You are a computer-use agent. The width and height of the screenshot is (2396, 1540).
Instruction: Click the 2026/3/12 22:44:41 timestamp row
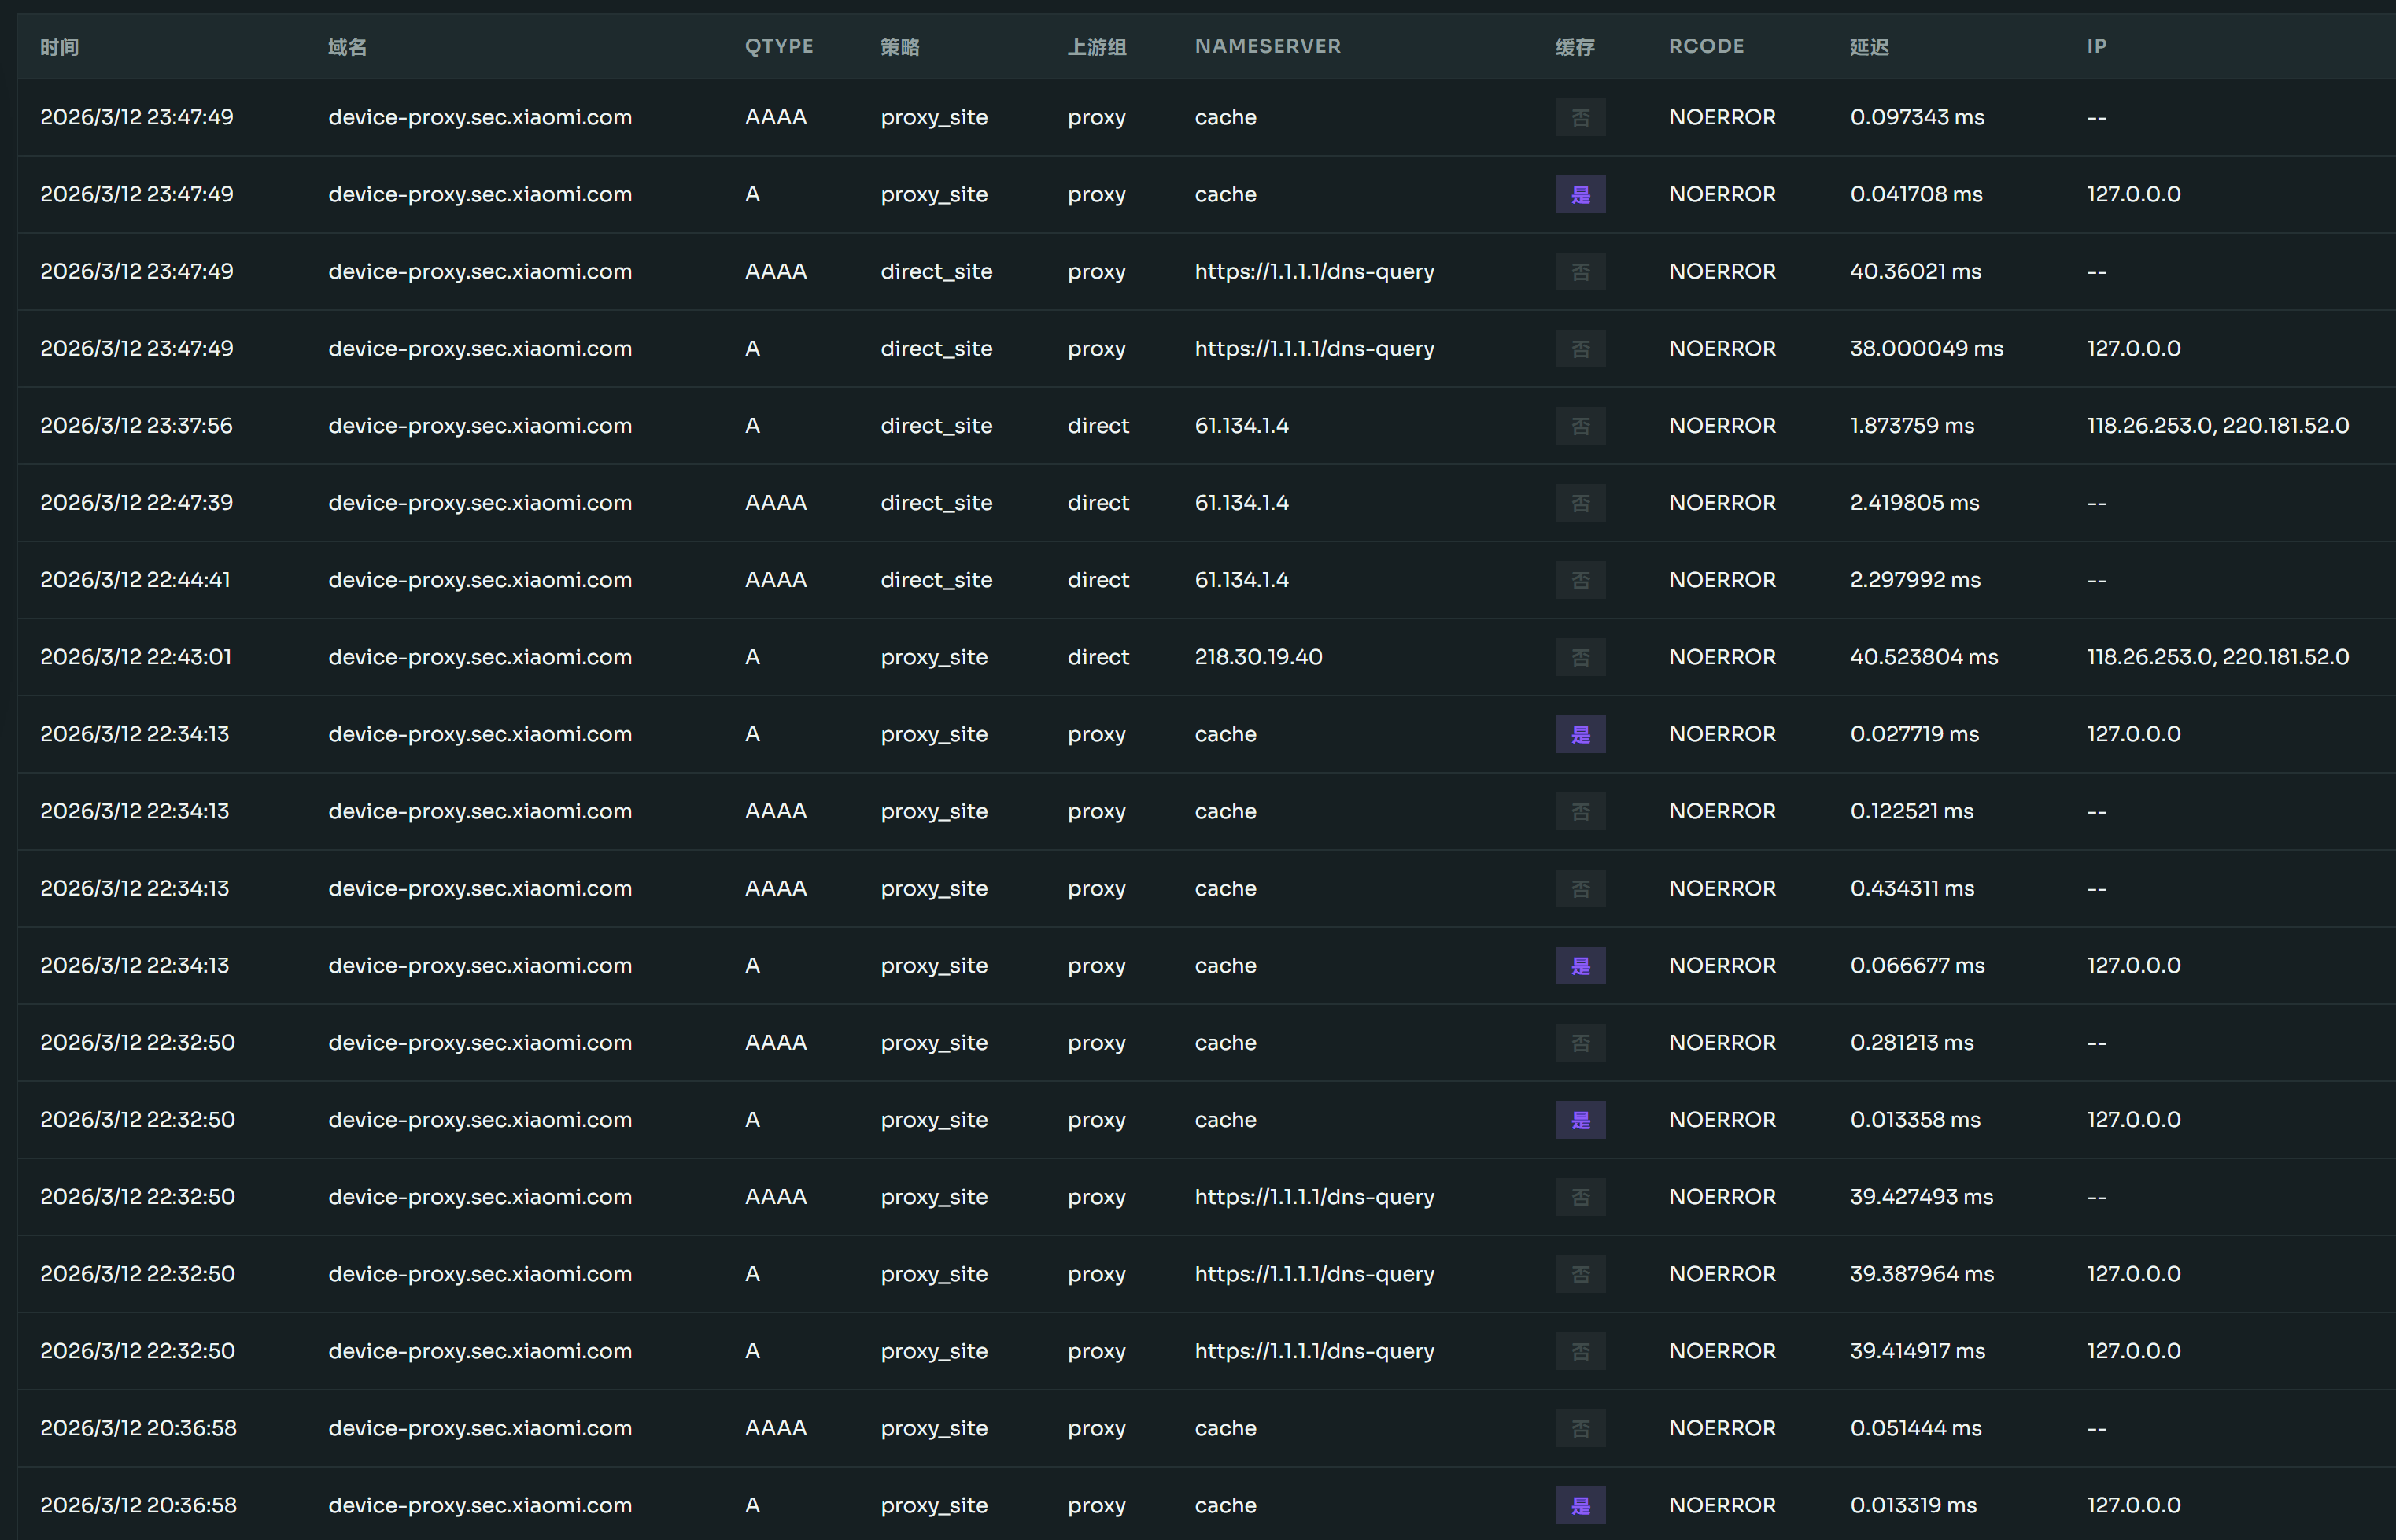pos(135,580)
